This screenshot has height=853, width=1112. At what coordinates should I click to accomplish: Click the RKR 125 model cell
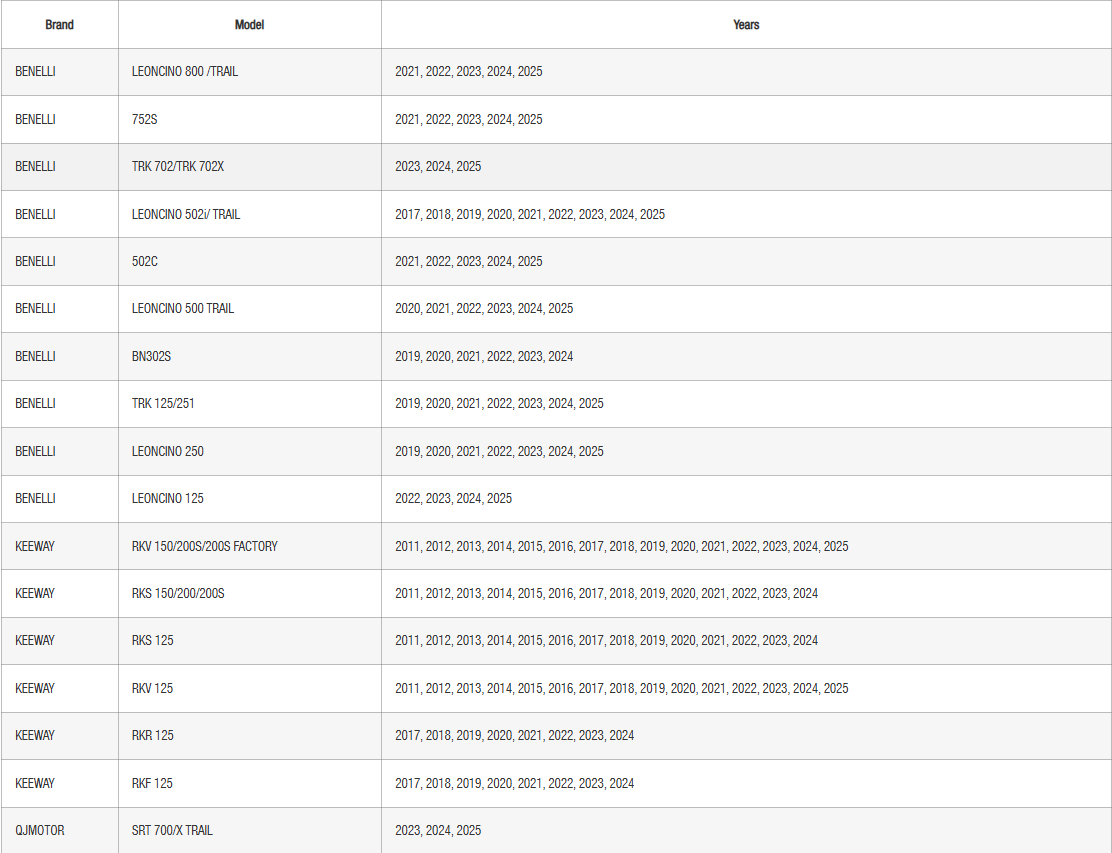coord(153,735)
